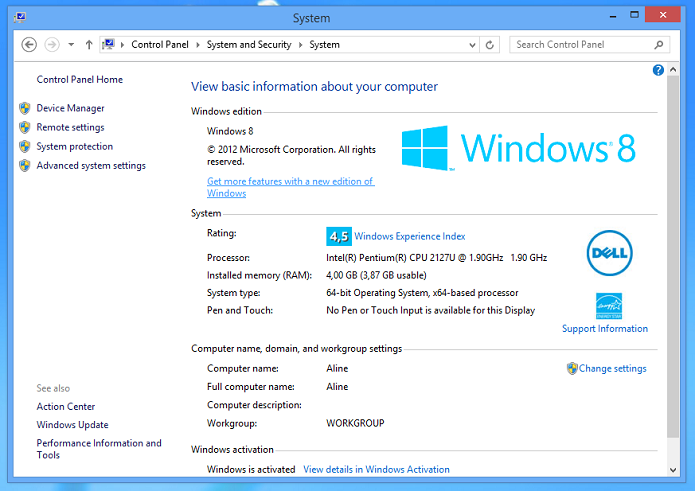Click the vertical scrollbar thumb
Image resolution: width=695 pixels, height=491 pixels.
(x=673, y=257)
